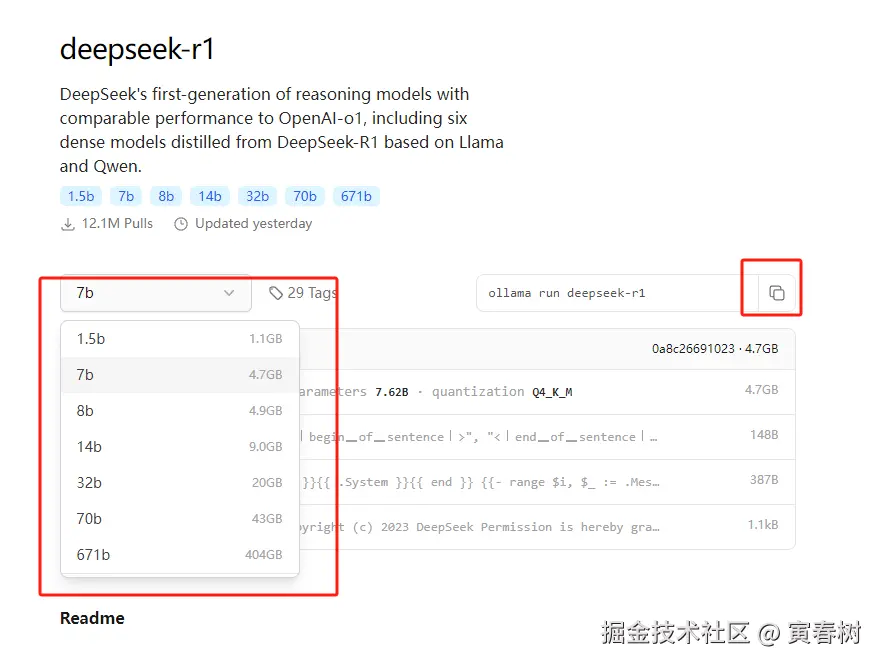Collapse the 7b model size dropdown
The height and width of the screenshot is (666, 881).
[x=156, y=293]
